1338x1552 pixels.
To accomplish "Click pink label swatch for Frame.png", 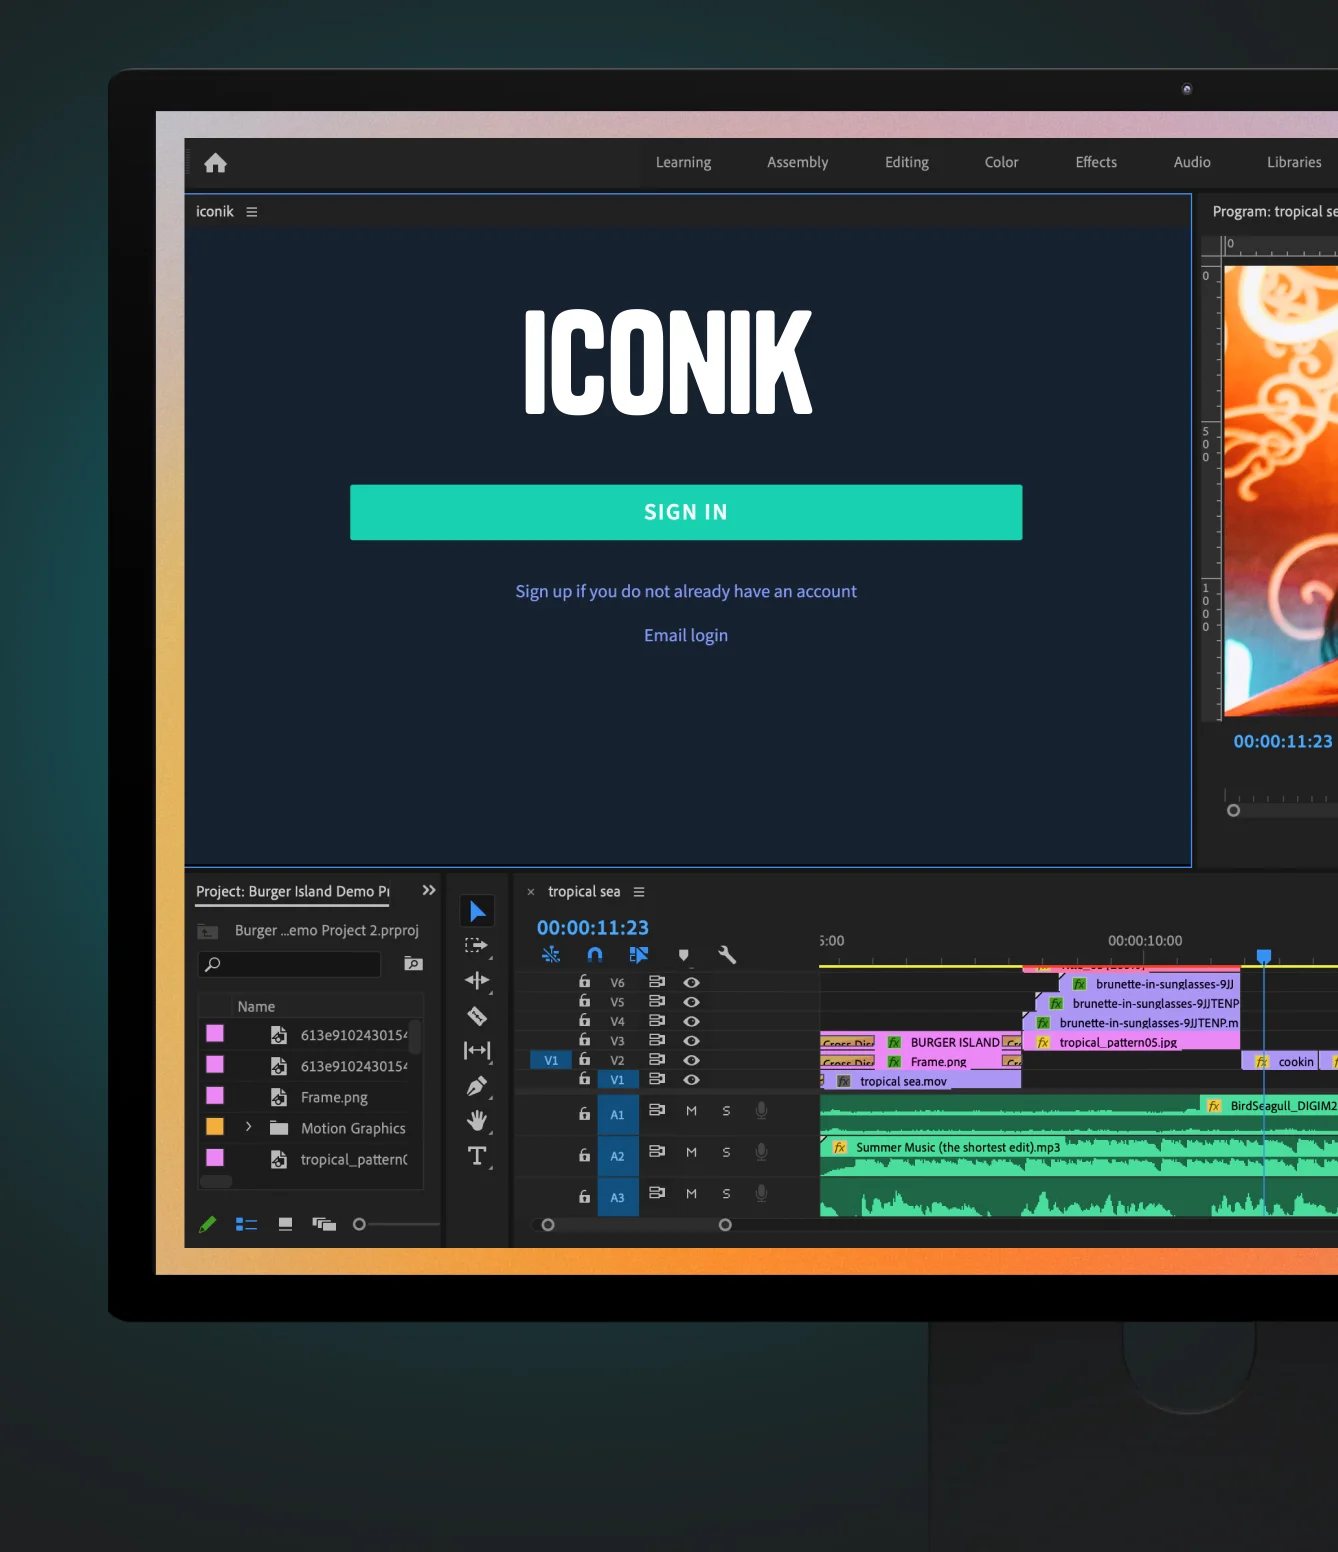I will [215, 1096].
